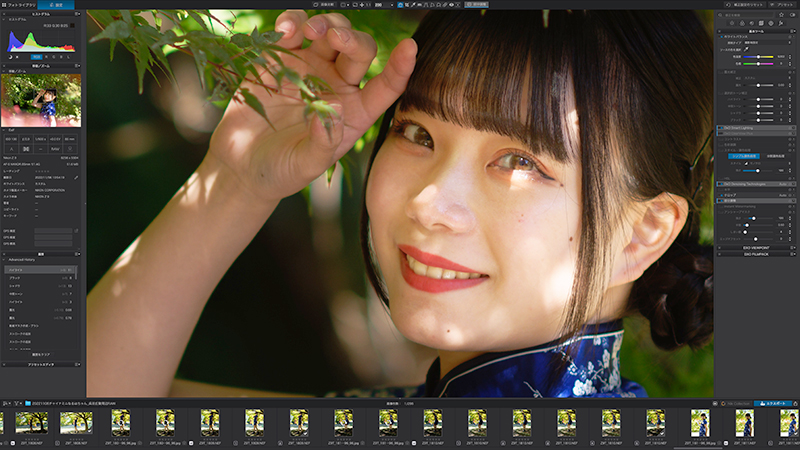Switch to the フォトライブラリ tab

[19, 5]
